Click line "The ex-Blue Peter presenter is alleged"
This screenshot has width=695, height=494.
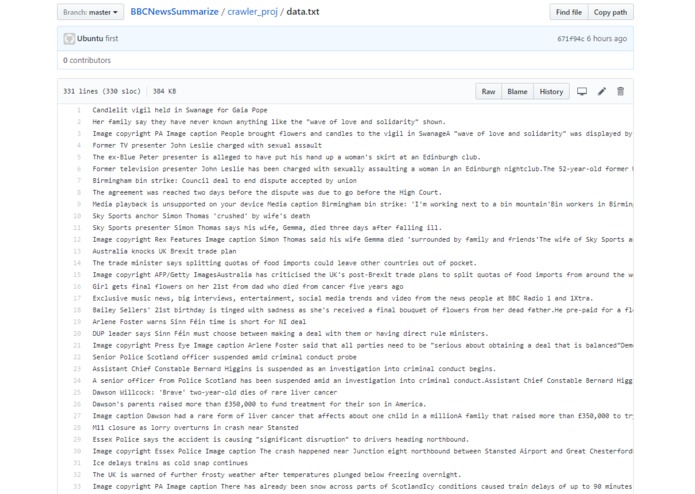(286, 157)
